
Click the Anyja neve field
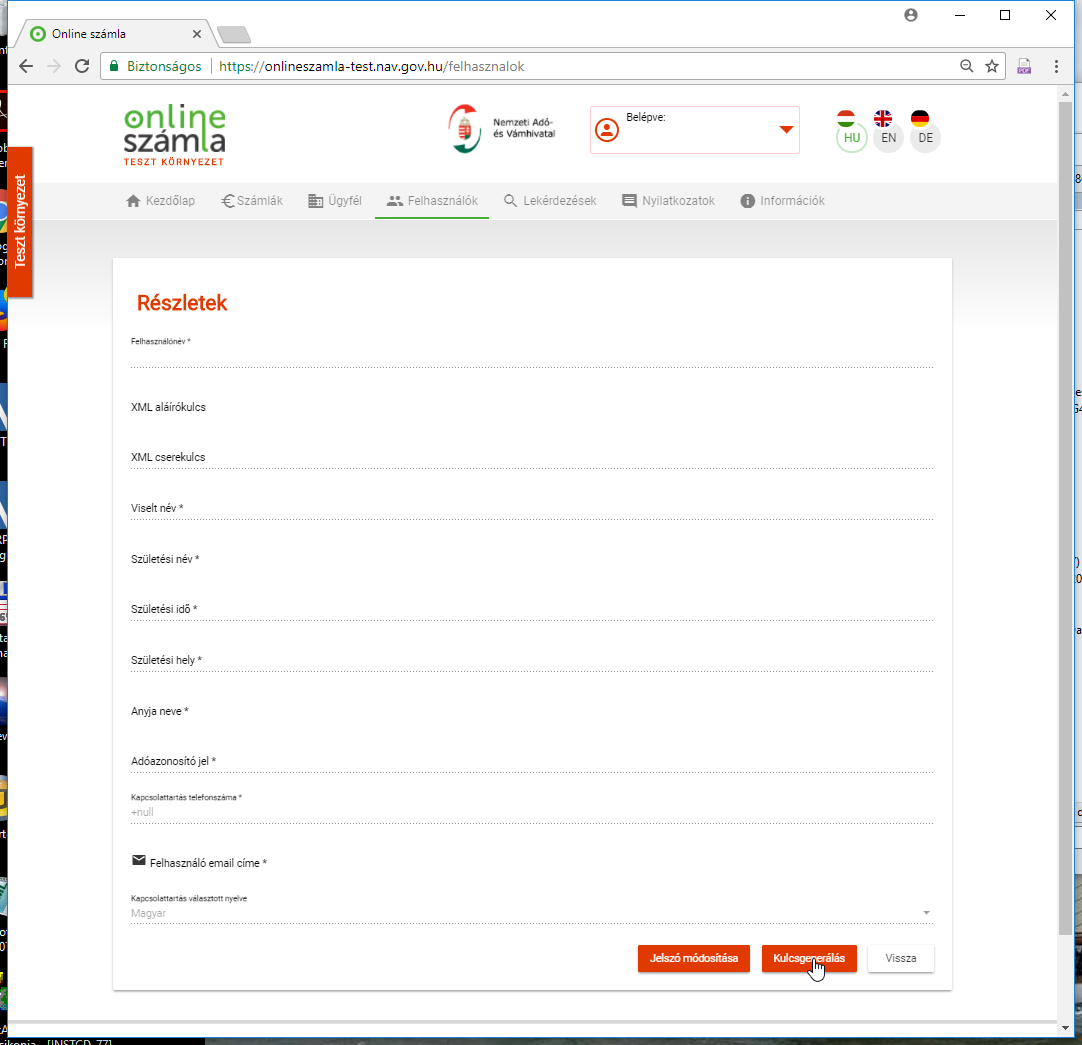click(x=531, y=711)
